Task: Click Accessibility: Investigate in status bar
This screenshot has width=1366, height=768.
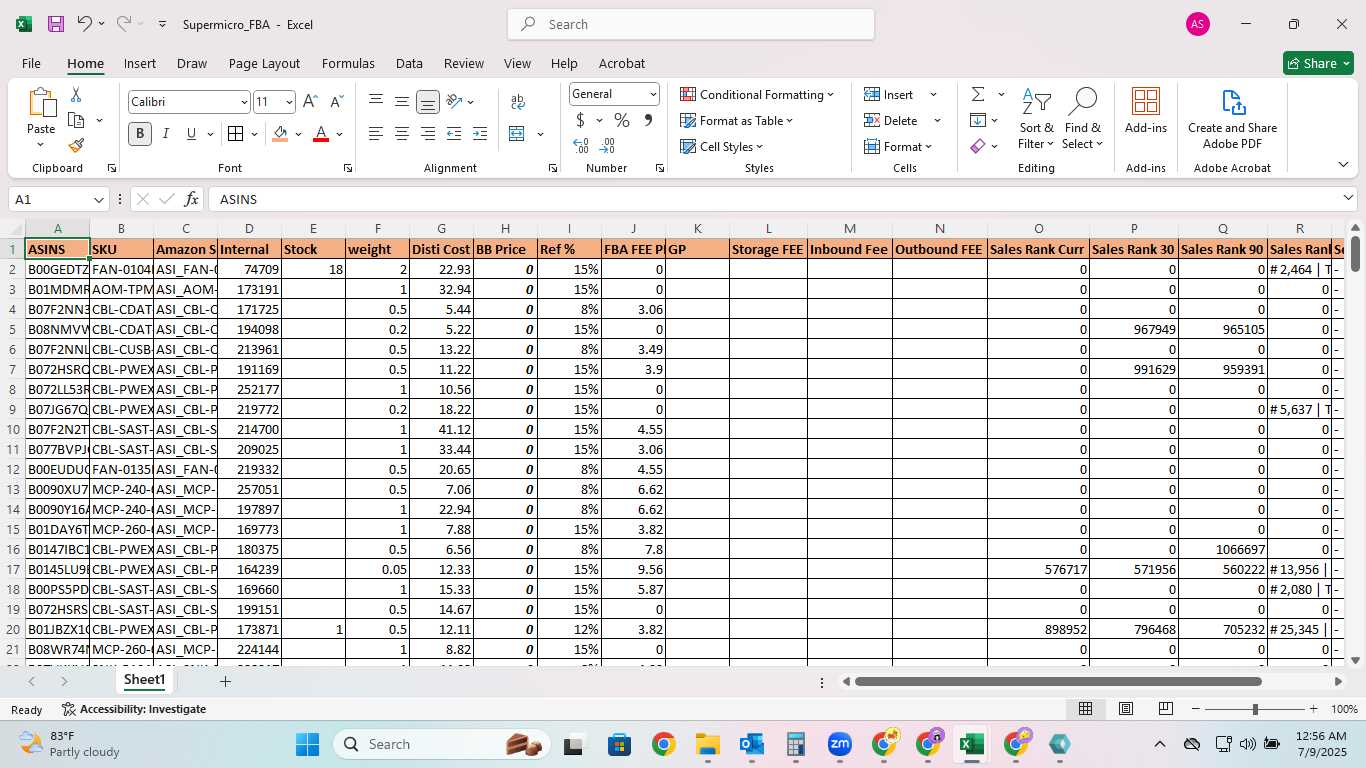Action: 134,709
